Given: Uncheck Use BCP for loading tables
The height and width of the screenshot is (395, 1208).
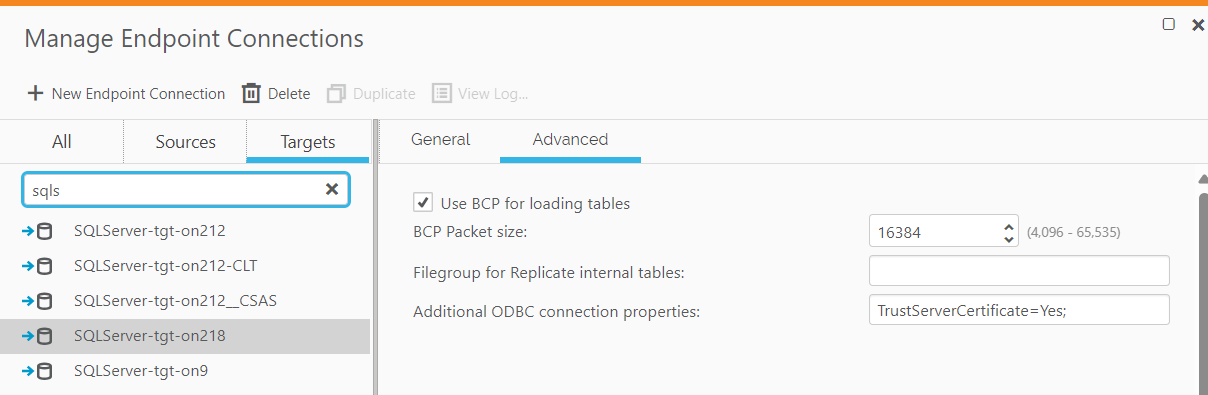Looking at the screenshot, I should (423, 202).
